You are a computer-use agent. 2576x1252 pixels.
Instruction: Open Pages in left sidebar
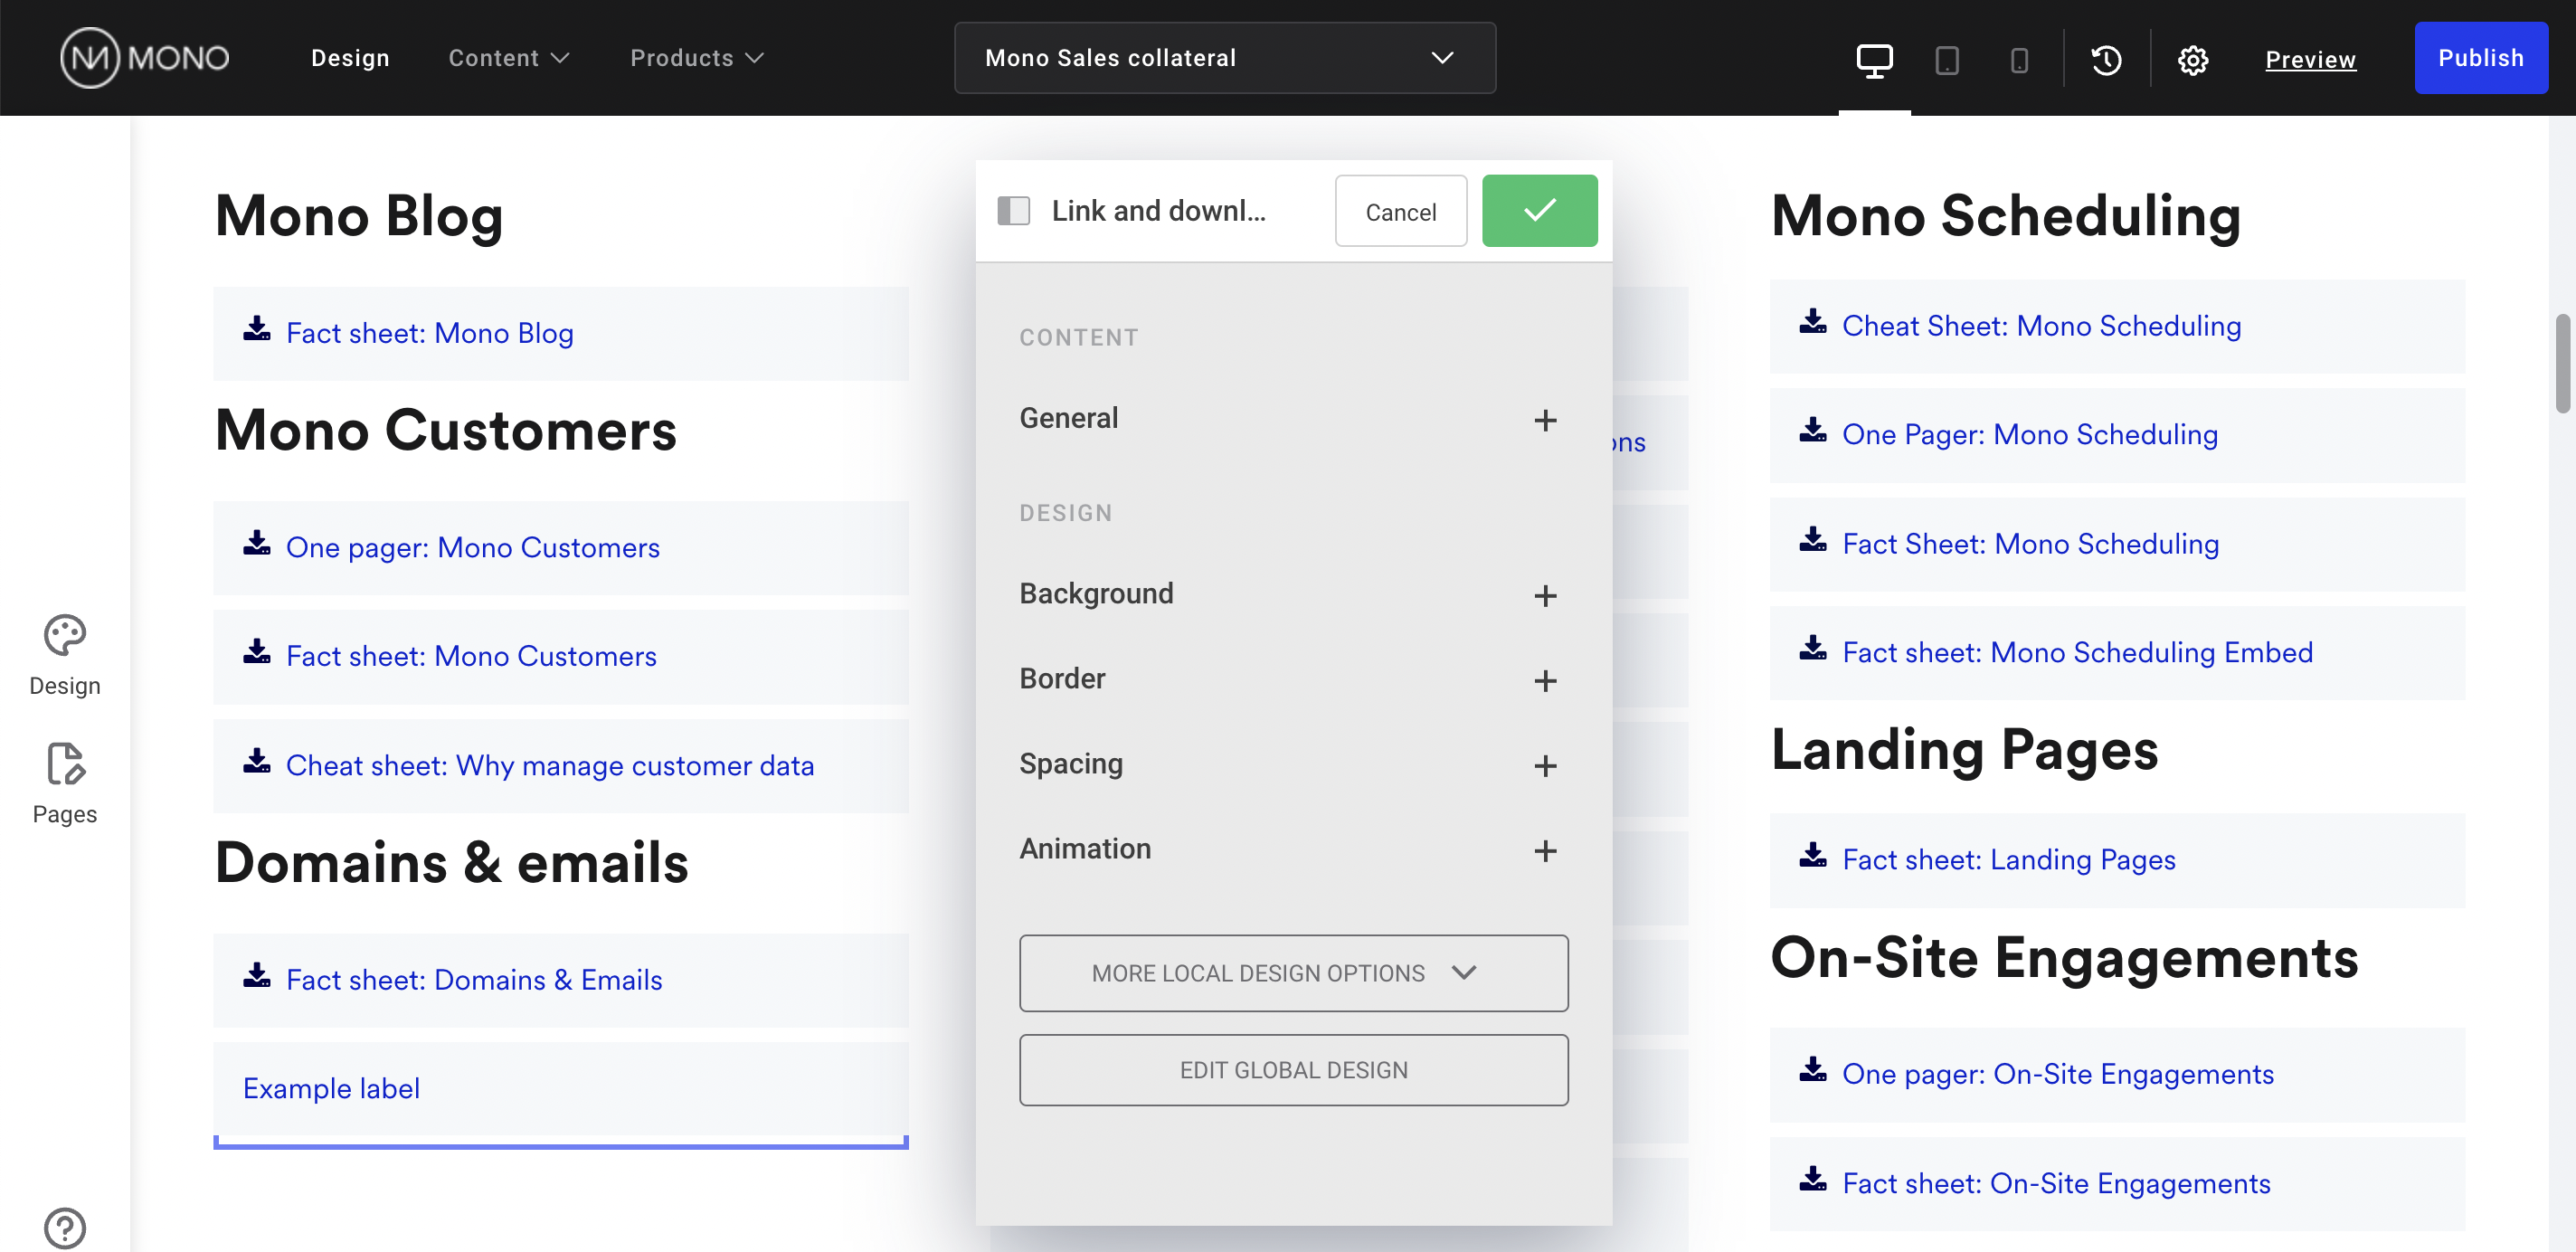click(x=65, y=783)
